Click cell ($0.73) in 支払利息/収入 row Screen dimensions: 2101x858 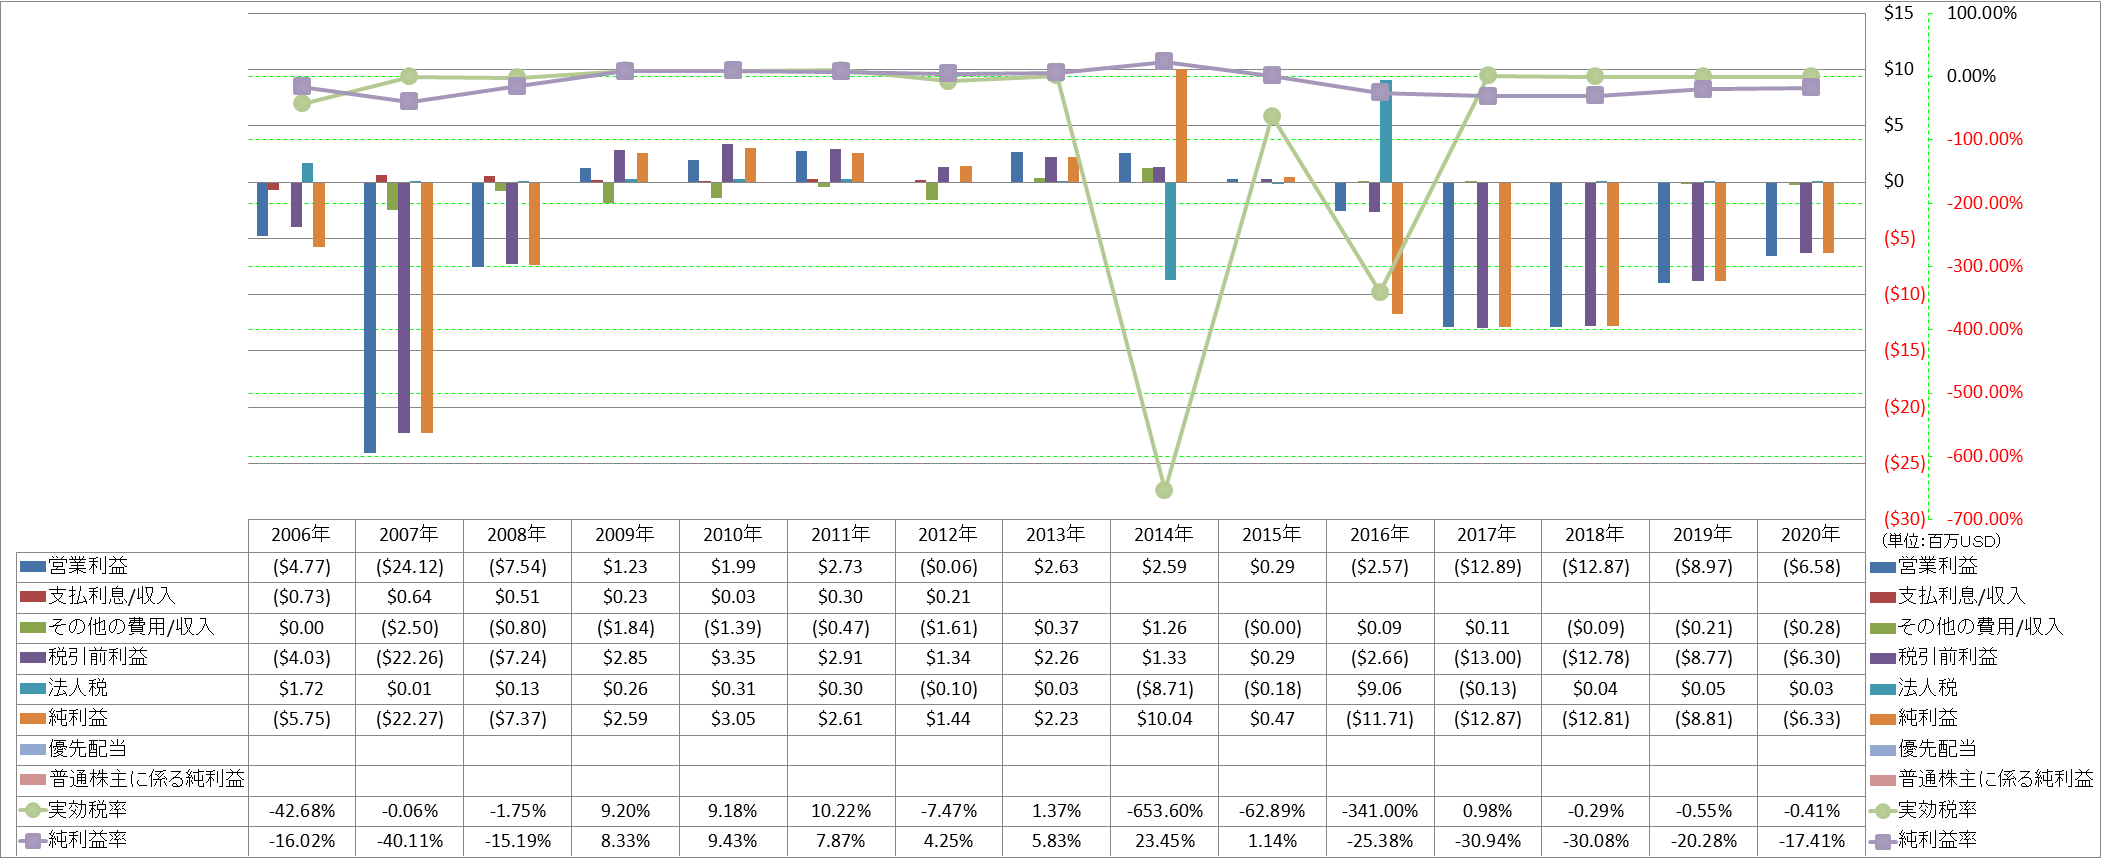coord(301,597)
